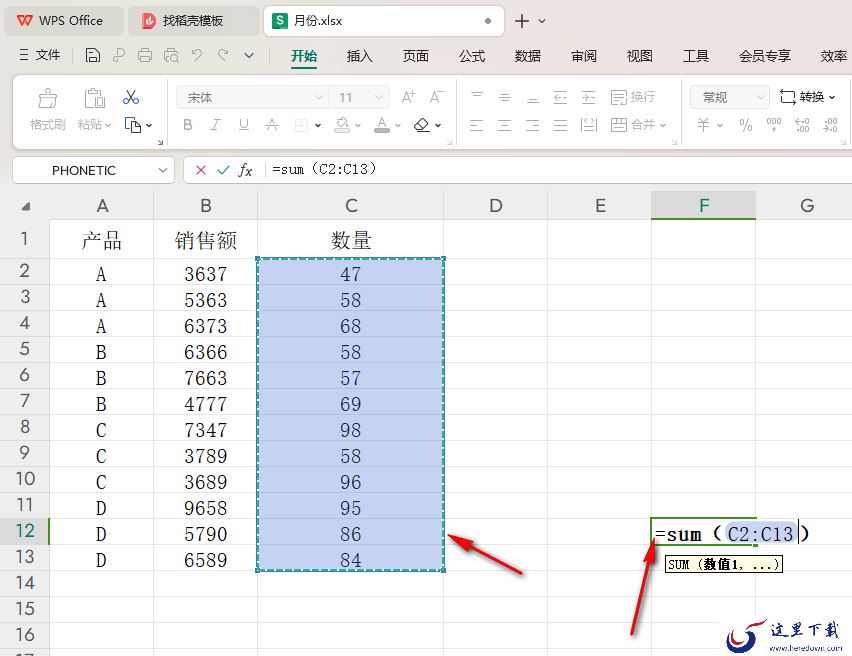This screenshot has height=656, width=852.
Task: Click Increase Decimal icon
Action: [802, 125]
